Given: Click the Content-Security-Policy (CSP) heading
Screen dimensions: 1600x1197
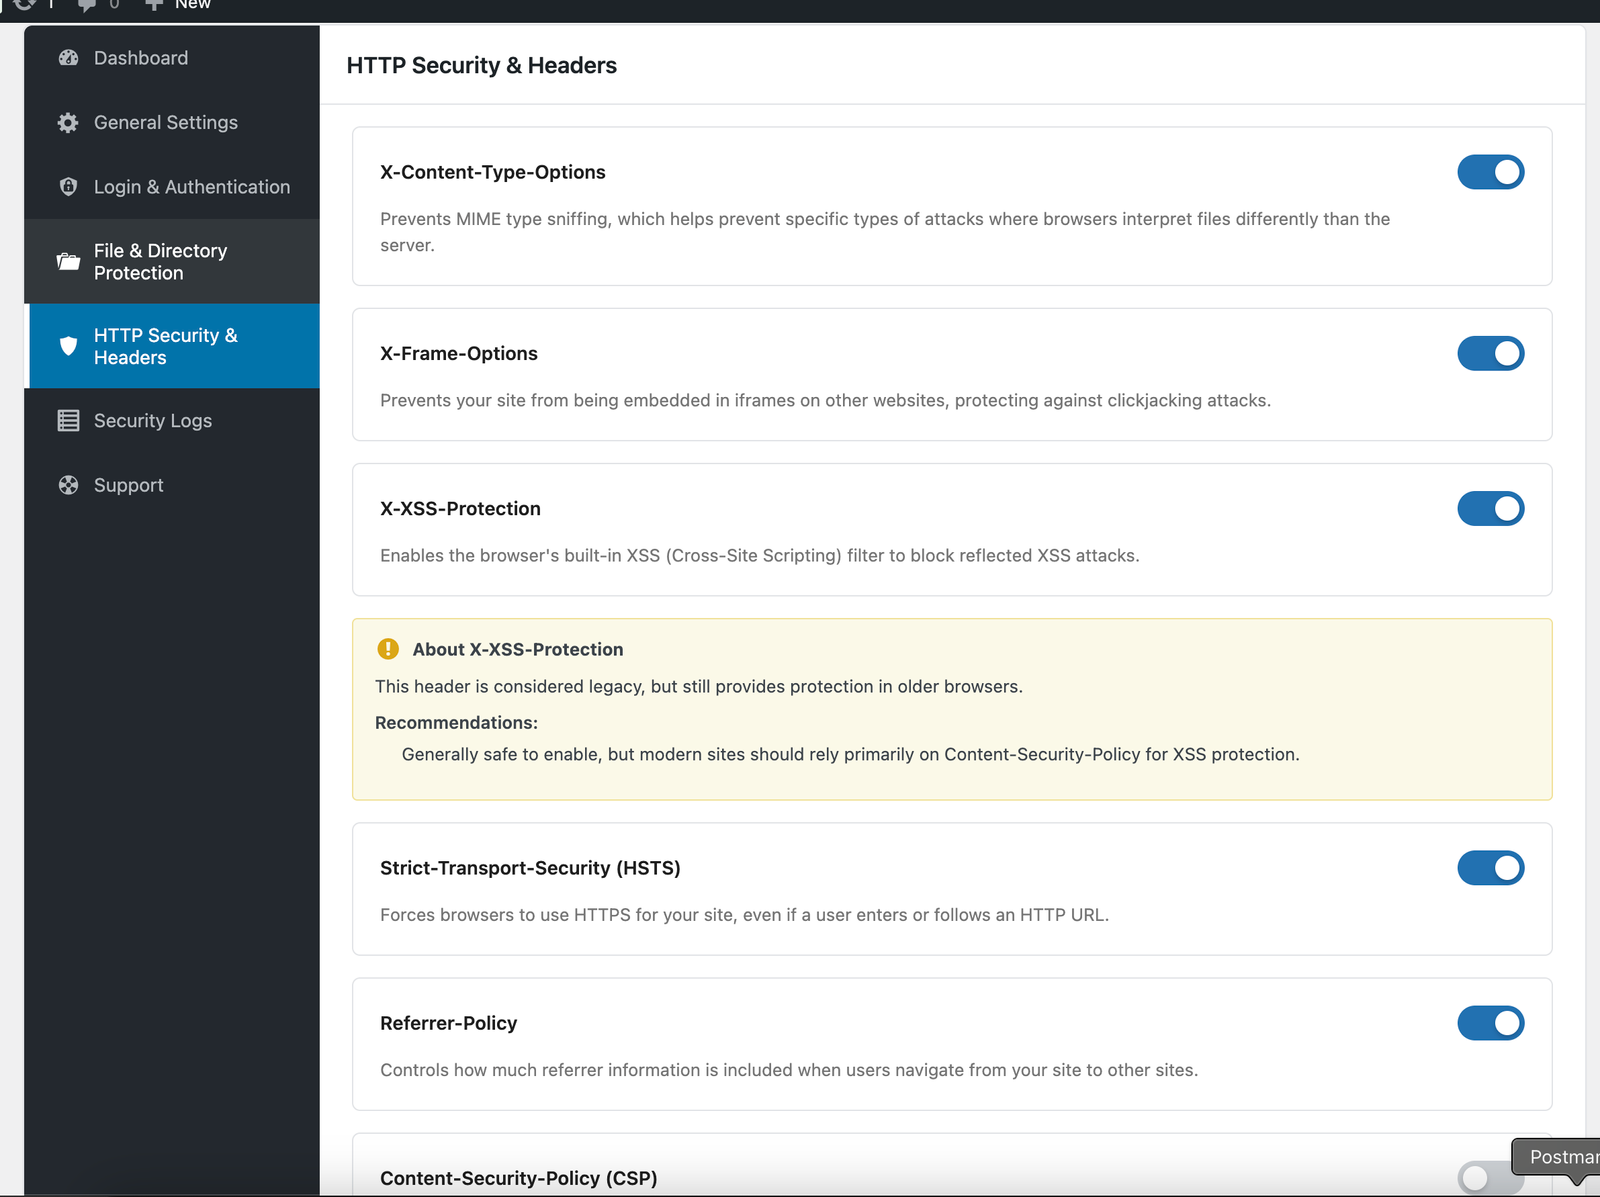Looking at the screenshot, I should 519,1178.
